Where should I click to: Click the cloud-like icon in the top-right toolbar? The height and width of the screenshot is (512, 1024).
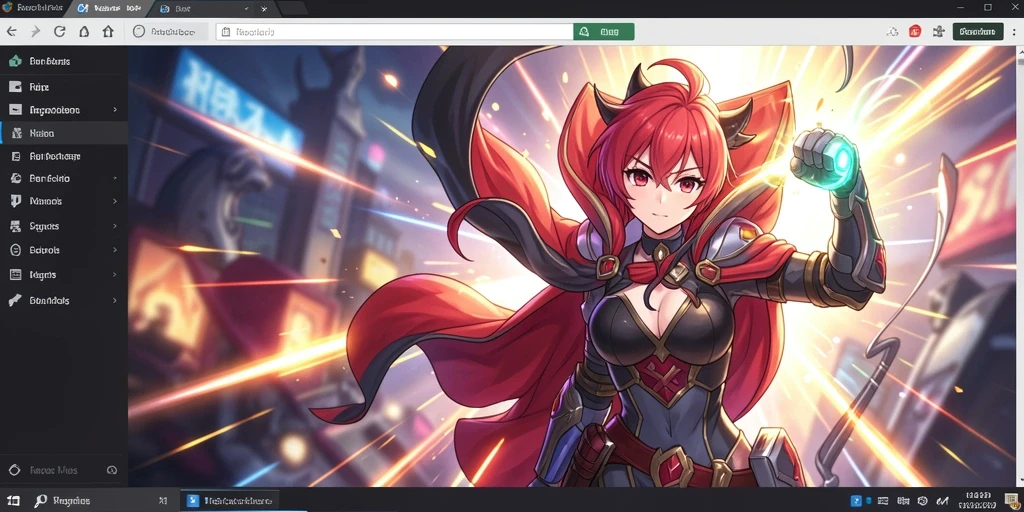click(x=893, y=31)
